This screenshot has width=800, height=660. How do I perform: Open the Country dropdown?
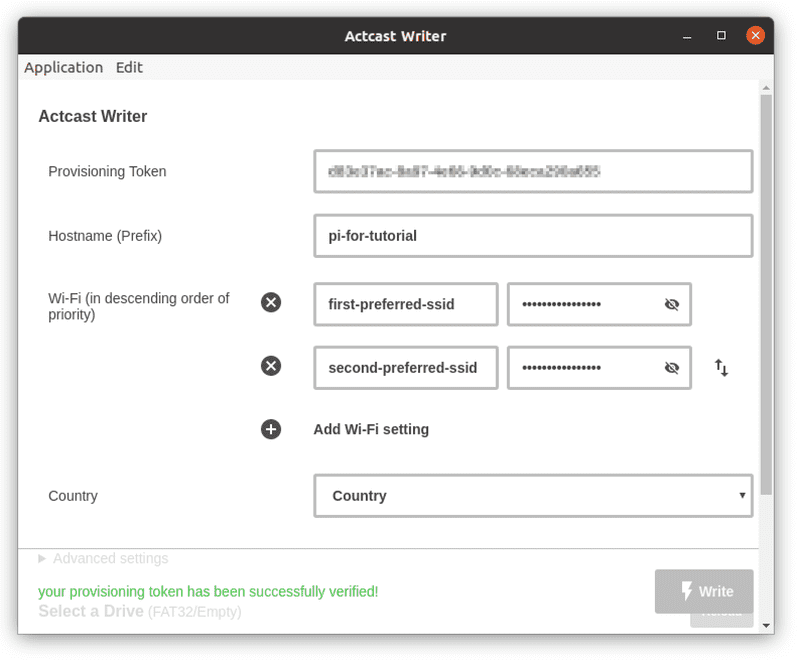point(533,496)
